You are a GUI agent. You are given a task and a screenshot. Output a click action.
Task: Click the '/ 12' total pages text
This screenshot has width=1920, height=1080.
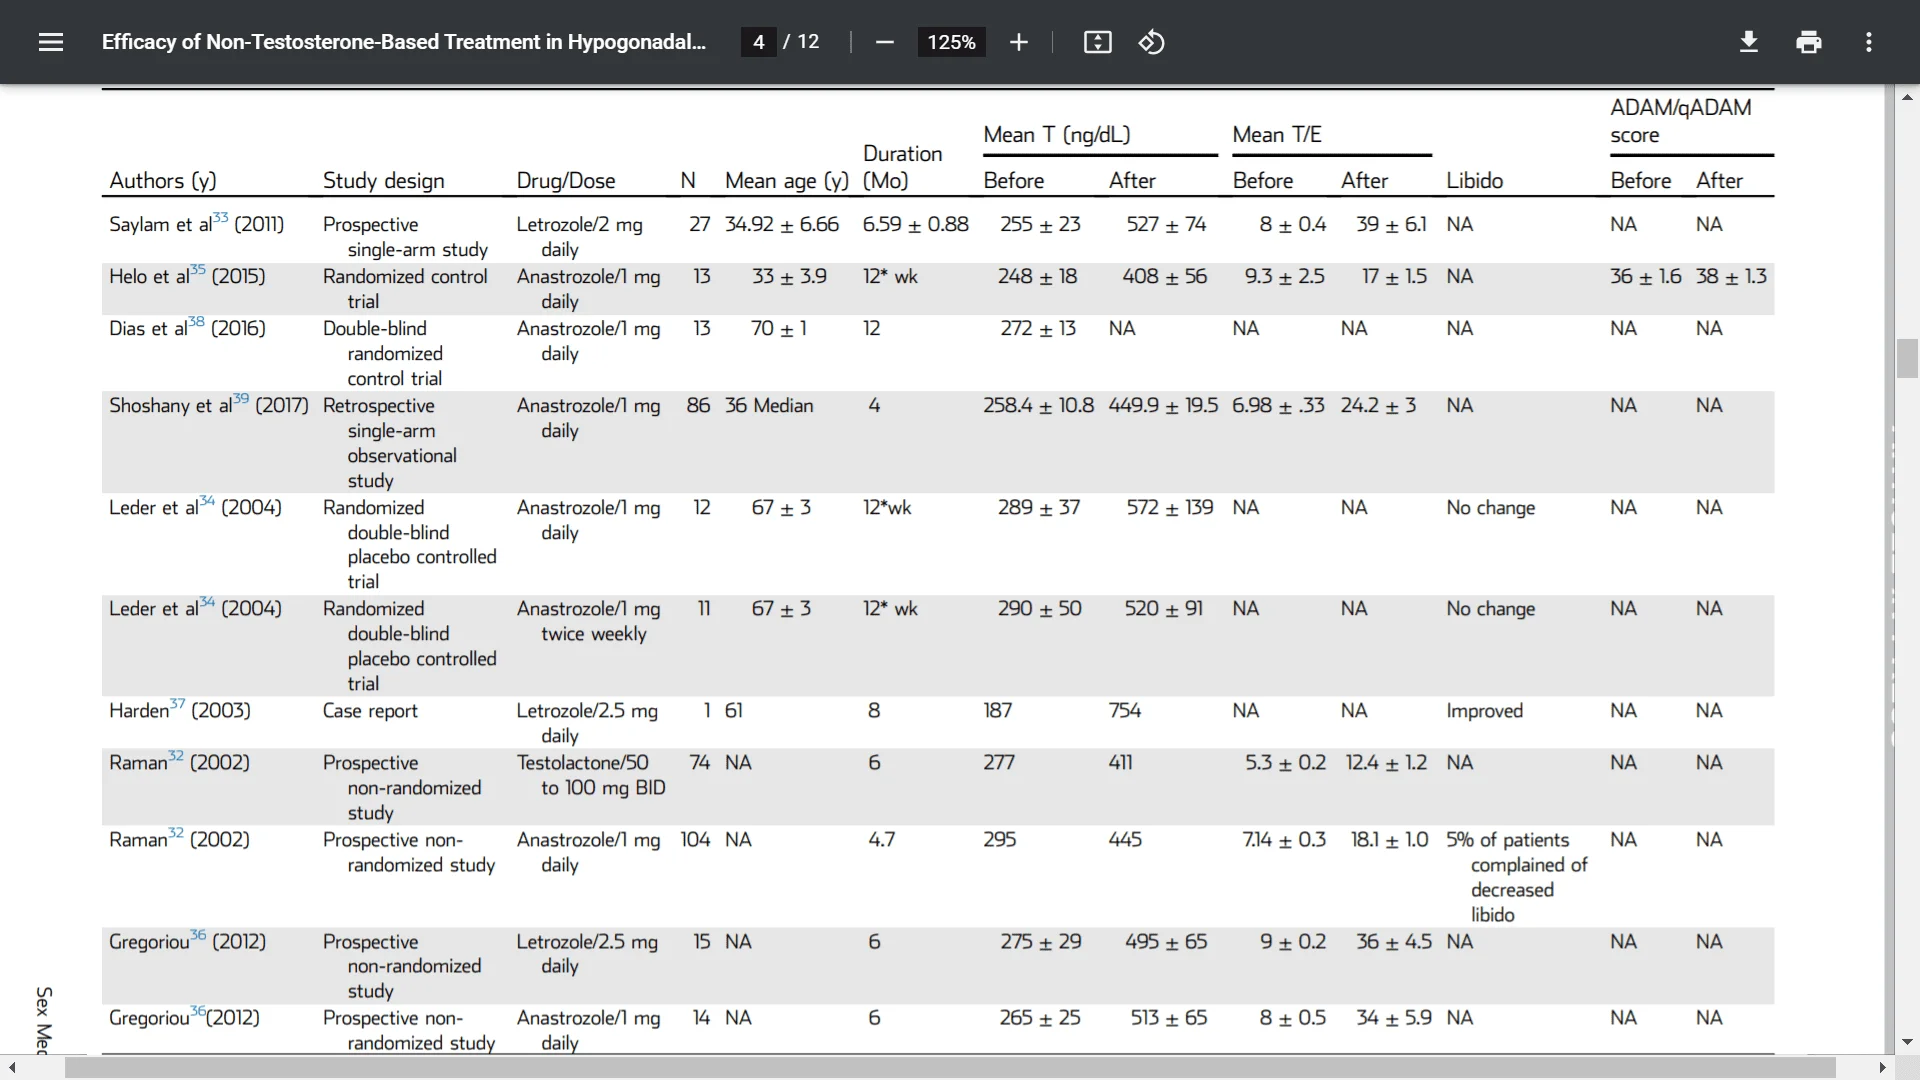pos(801,42)
